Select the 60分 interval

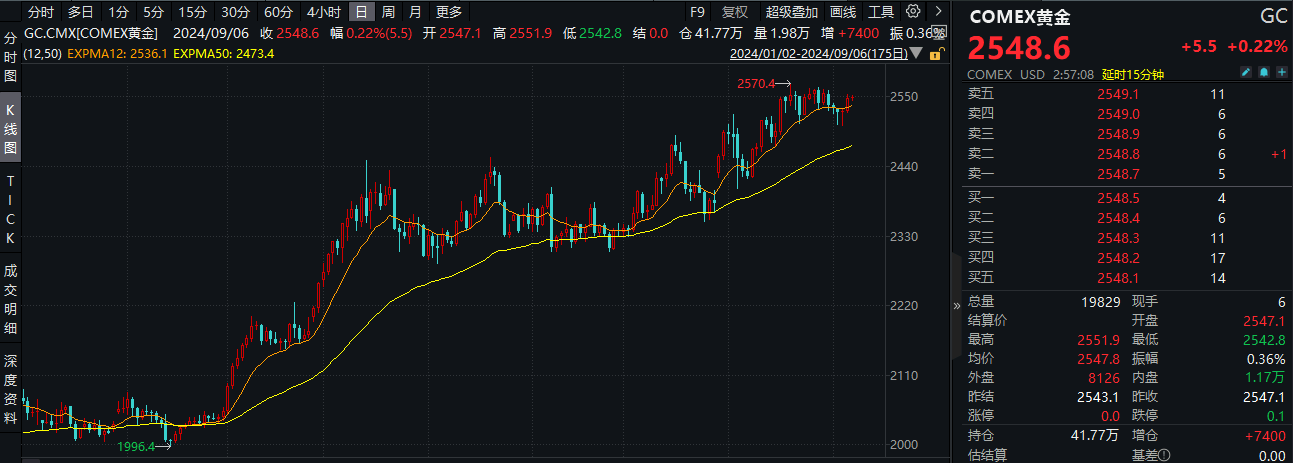point(277,12)
